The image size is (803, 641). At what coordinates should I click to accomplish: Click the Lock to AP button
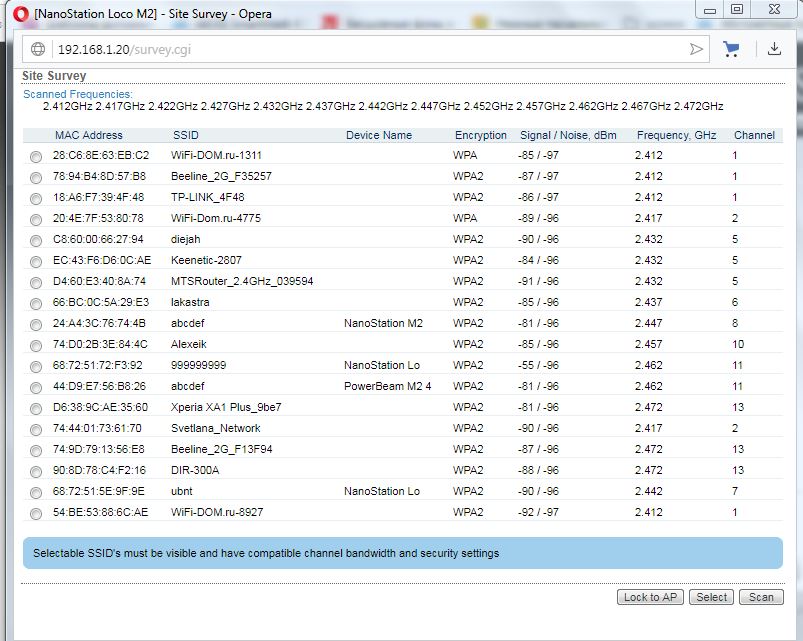[650, 597]
